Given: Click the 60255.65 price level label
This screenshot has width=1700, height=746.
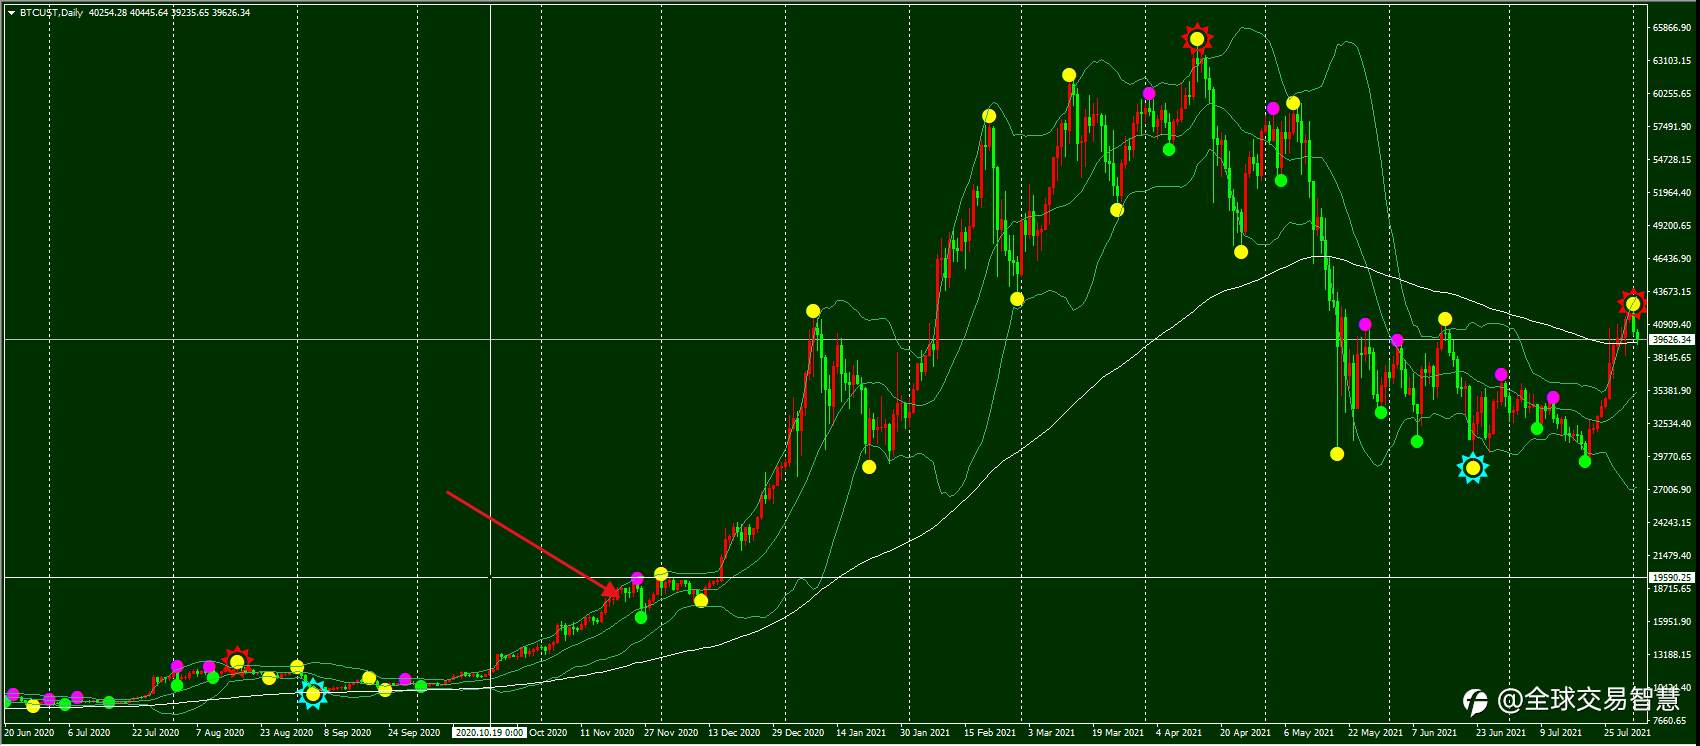Looking at the screenshot, I should tap(1671, 94).
